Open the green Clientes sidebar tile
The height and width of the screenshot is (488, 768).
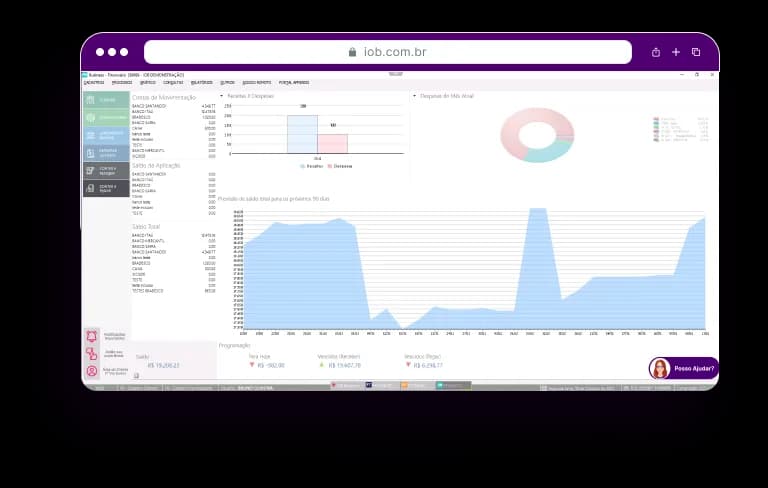106,100
